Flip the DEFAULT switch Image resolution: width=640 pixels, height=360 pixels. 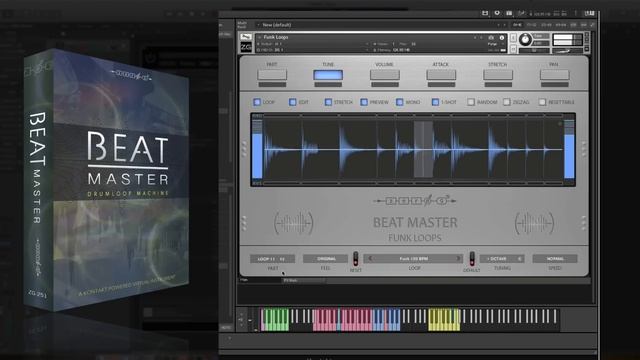tap(472, 259)
